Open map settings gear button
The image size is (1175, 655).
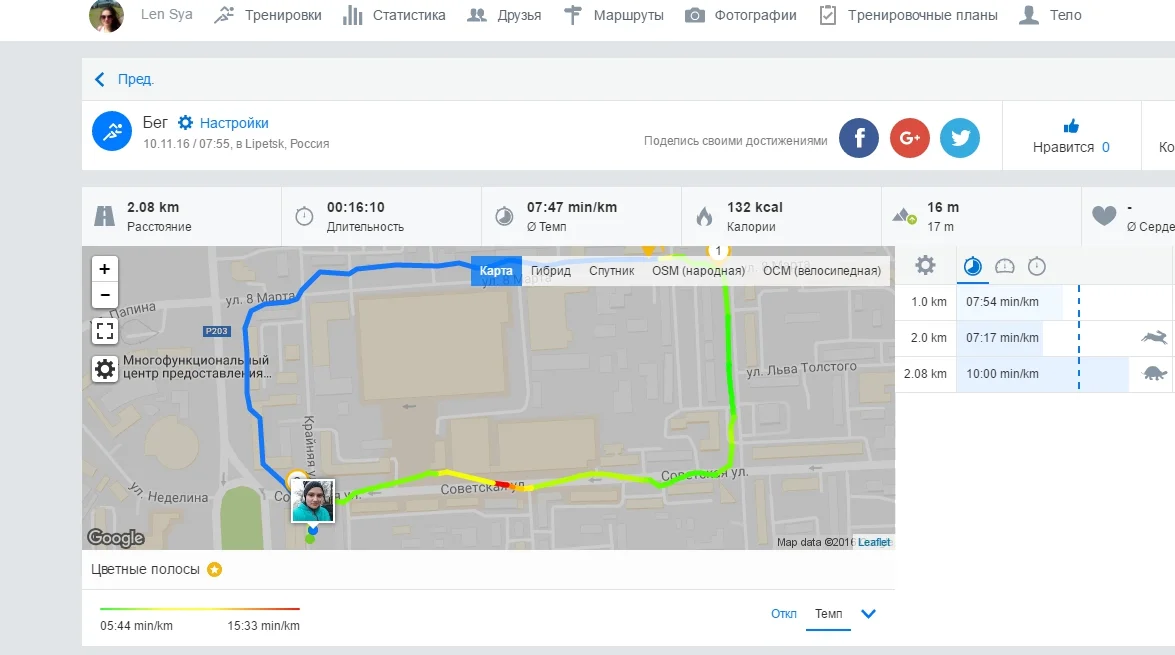click(105, 369)
